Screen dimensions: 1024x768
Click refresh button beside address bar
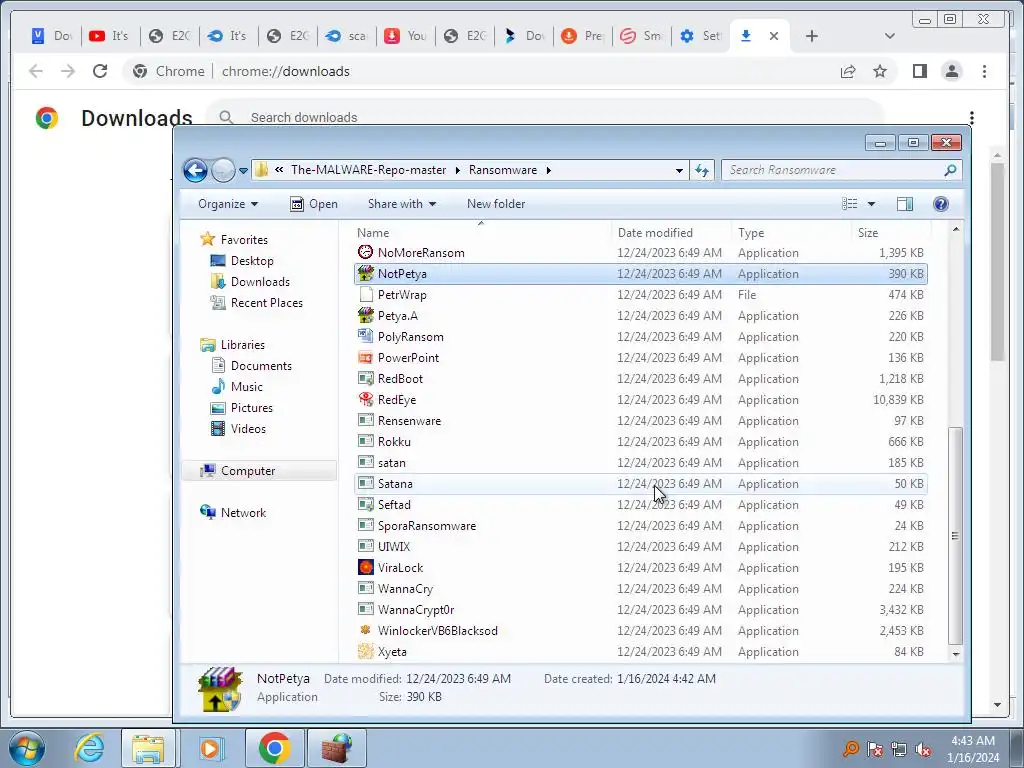tap(702, 170)
